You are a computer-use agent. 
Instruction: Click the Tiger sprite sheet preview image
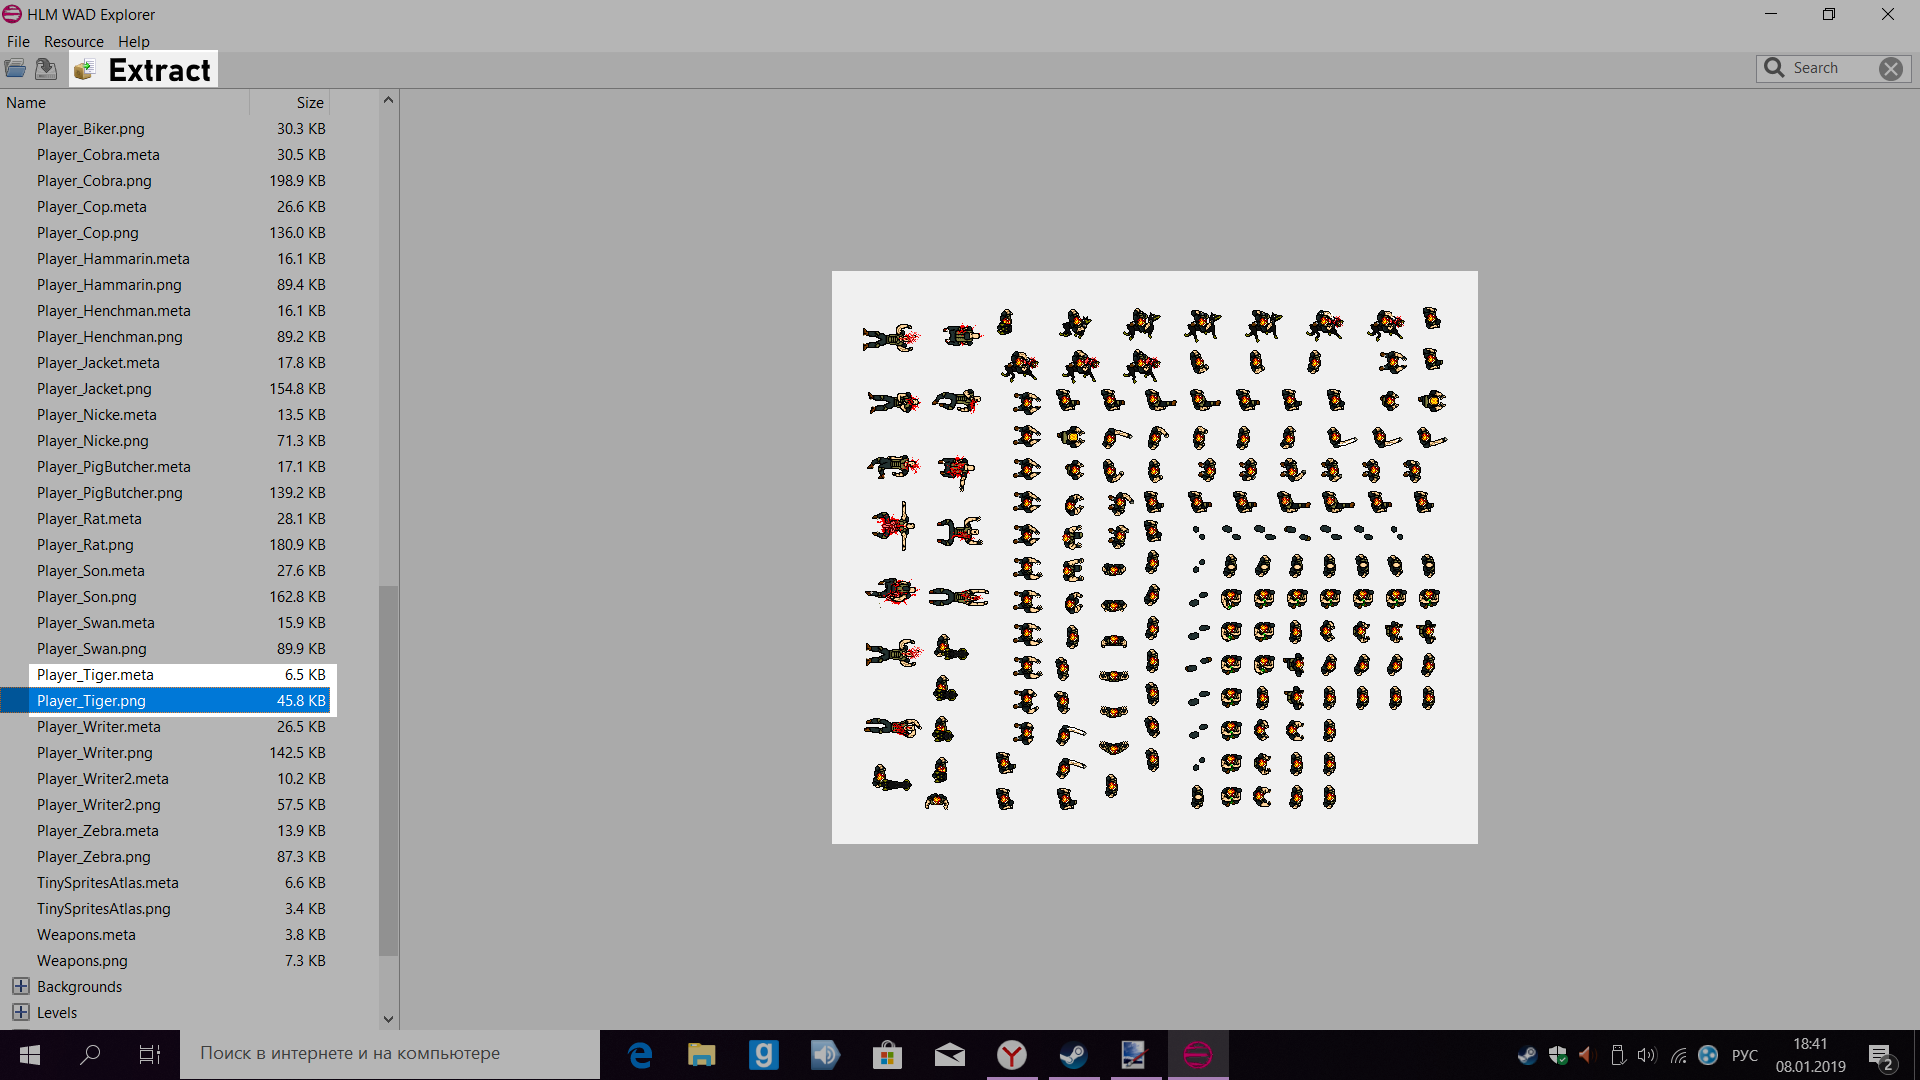tap(1154, 557)
